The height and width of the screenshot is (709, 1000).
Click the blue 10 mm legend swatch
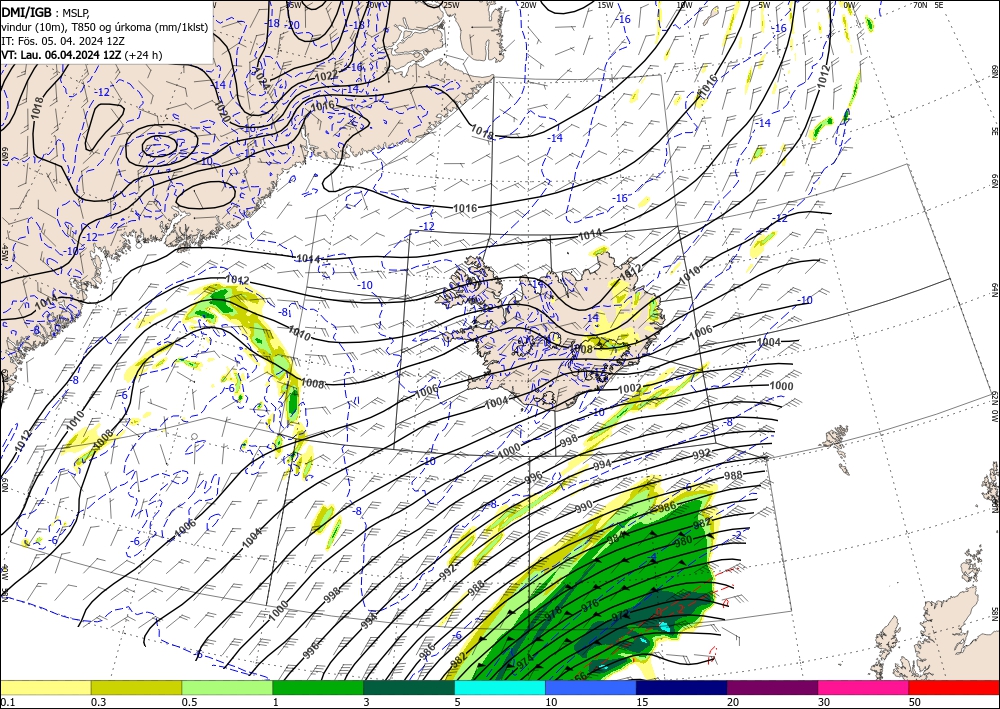tap(591, 687)
